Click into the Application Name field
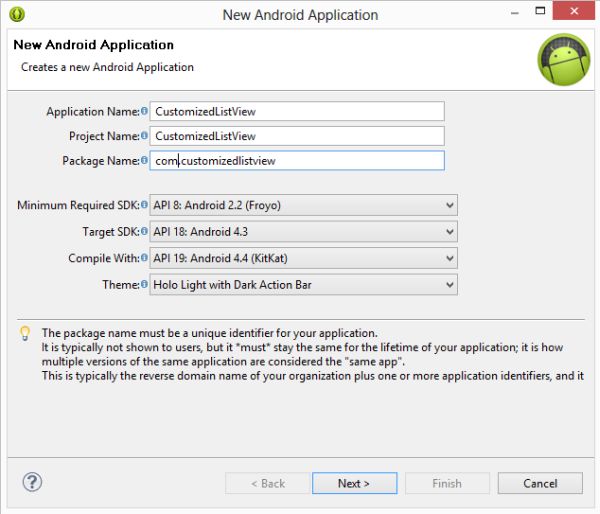 [297, 111]
